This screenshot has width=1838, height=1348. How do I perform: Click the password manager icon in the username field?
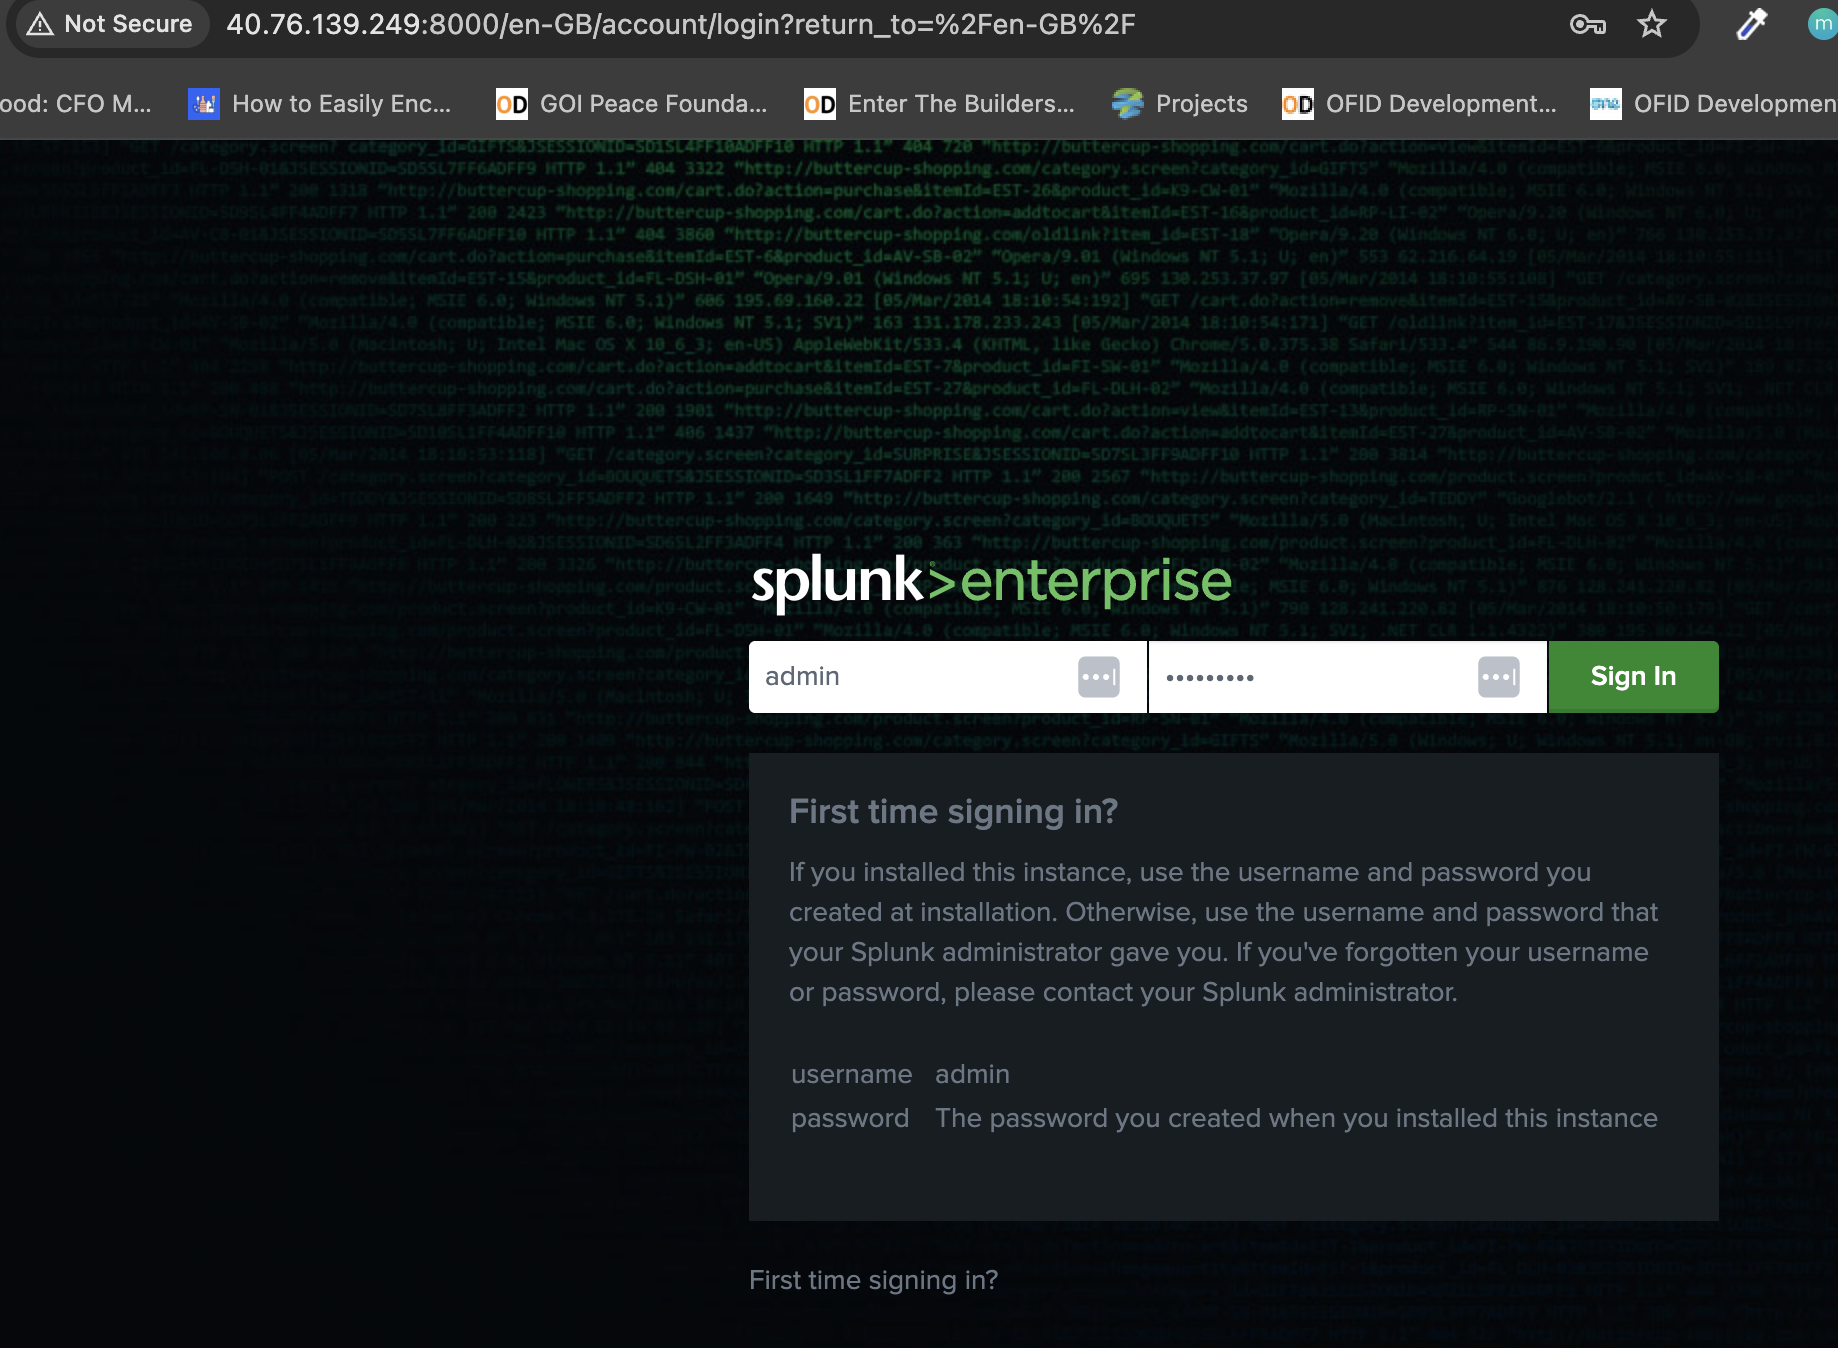[1099, 677]
